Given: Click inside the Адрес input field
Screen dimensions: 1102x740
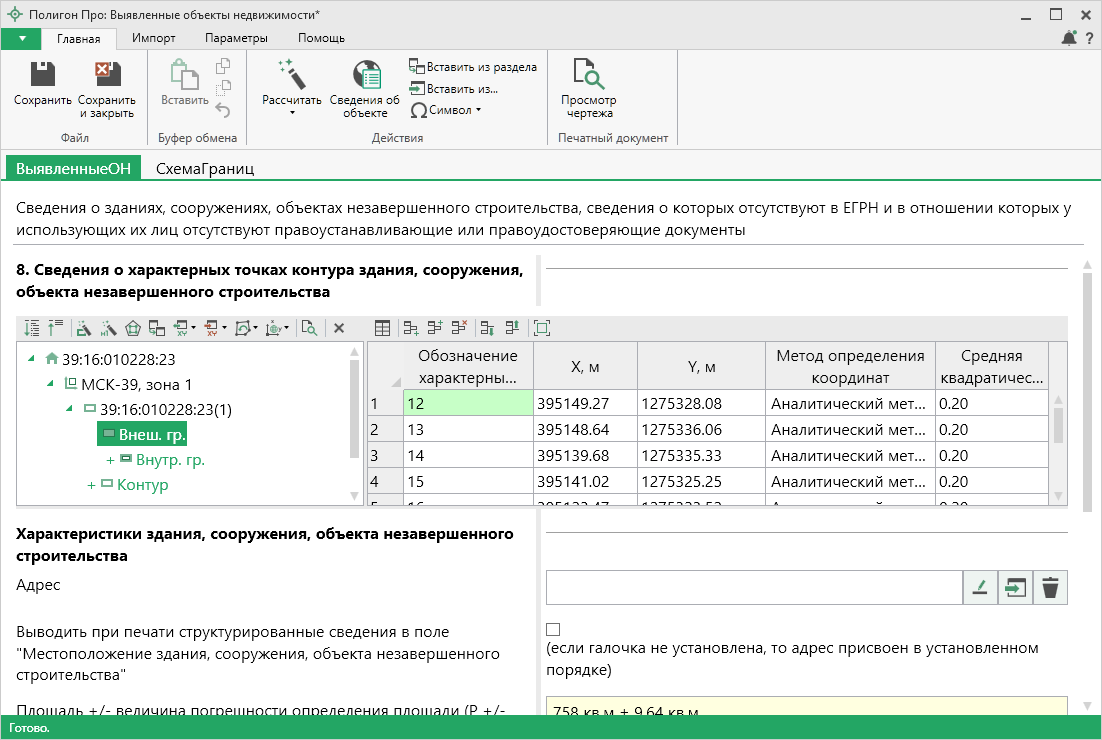Looking at the screenshot, I should point(753,588).
